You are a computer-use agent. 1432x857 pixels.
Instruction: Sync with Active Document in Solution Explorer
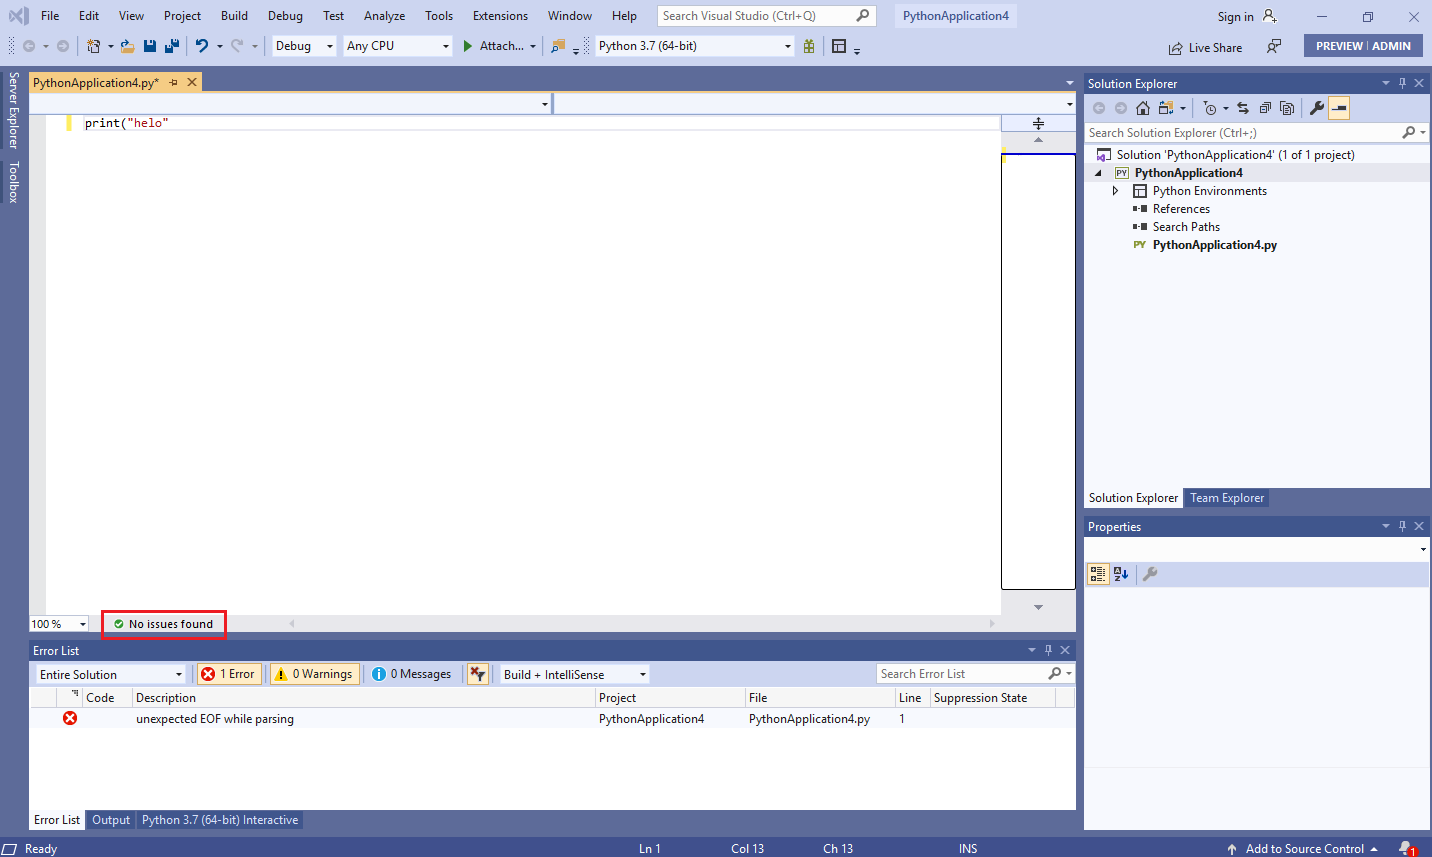pyautogui.click(x=1243, y=108)
